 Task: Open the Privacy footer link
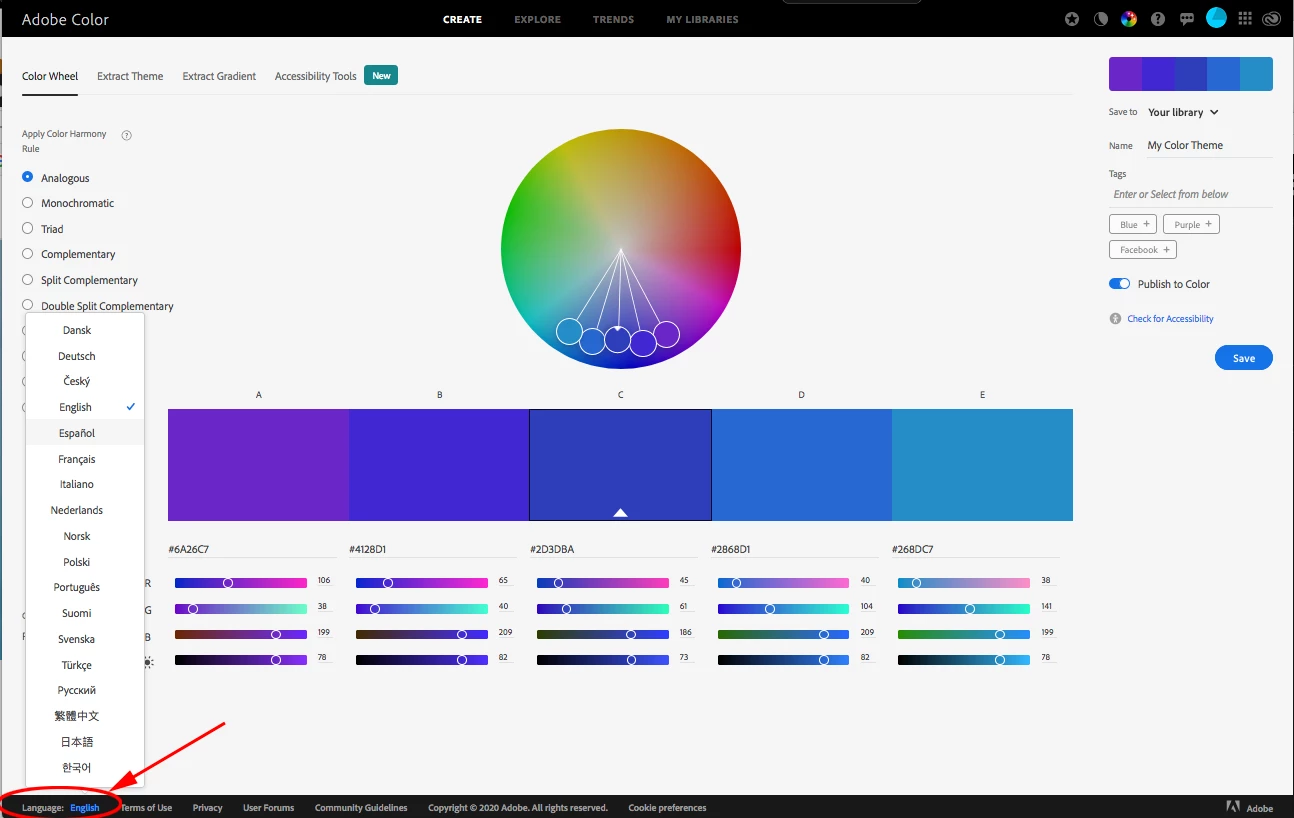tap(208, 808)
